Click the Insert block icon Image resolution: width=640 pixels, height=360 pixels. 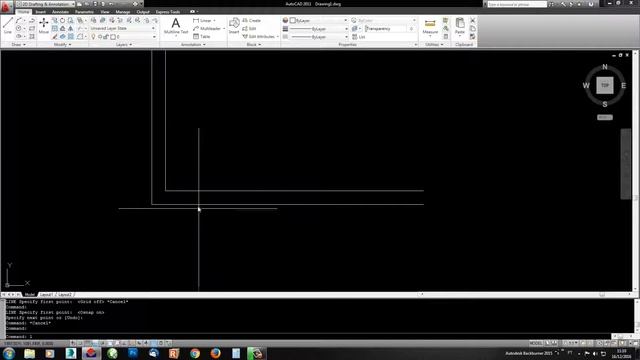click(x=234, y=25)
